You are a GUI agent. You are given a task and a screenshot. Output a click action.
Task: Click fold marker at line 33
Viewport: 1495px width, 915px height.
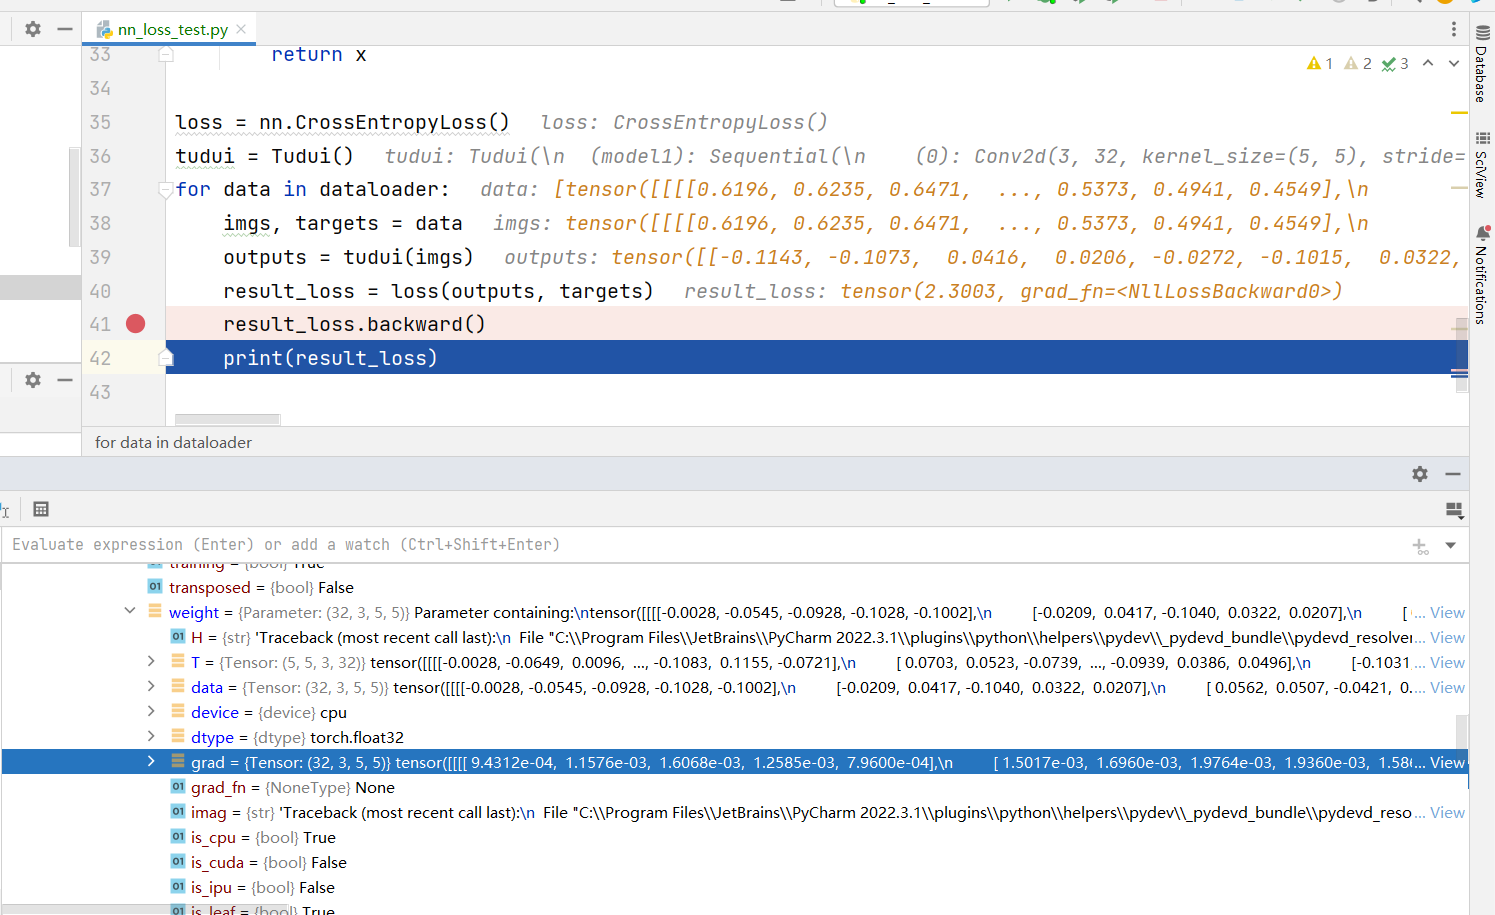pos(166,55)
